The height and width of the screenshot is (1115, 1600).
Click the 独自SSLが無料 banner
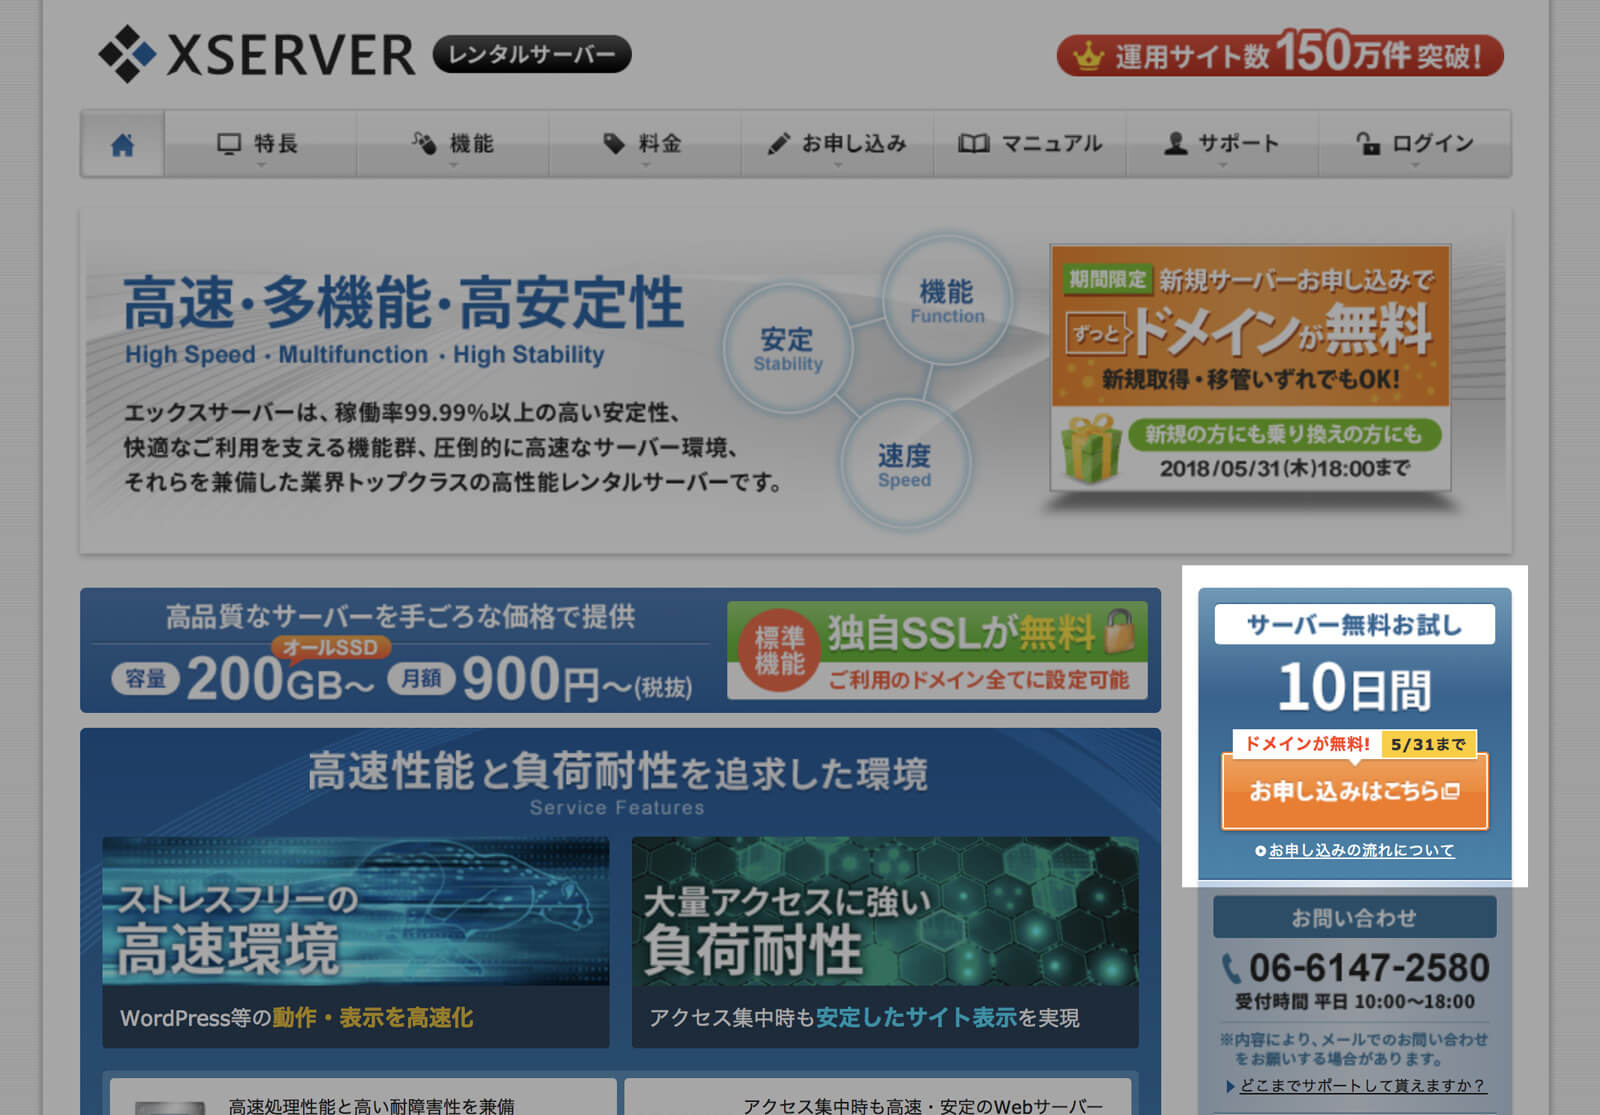[x=937, y=650]
